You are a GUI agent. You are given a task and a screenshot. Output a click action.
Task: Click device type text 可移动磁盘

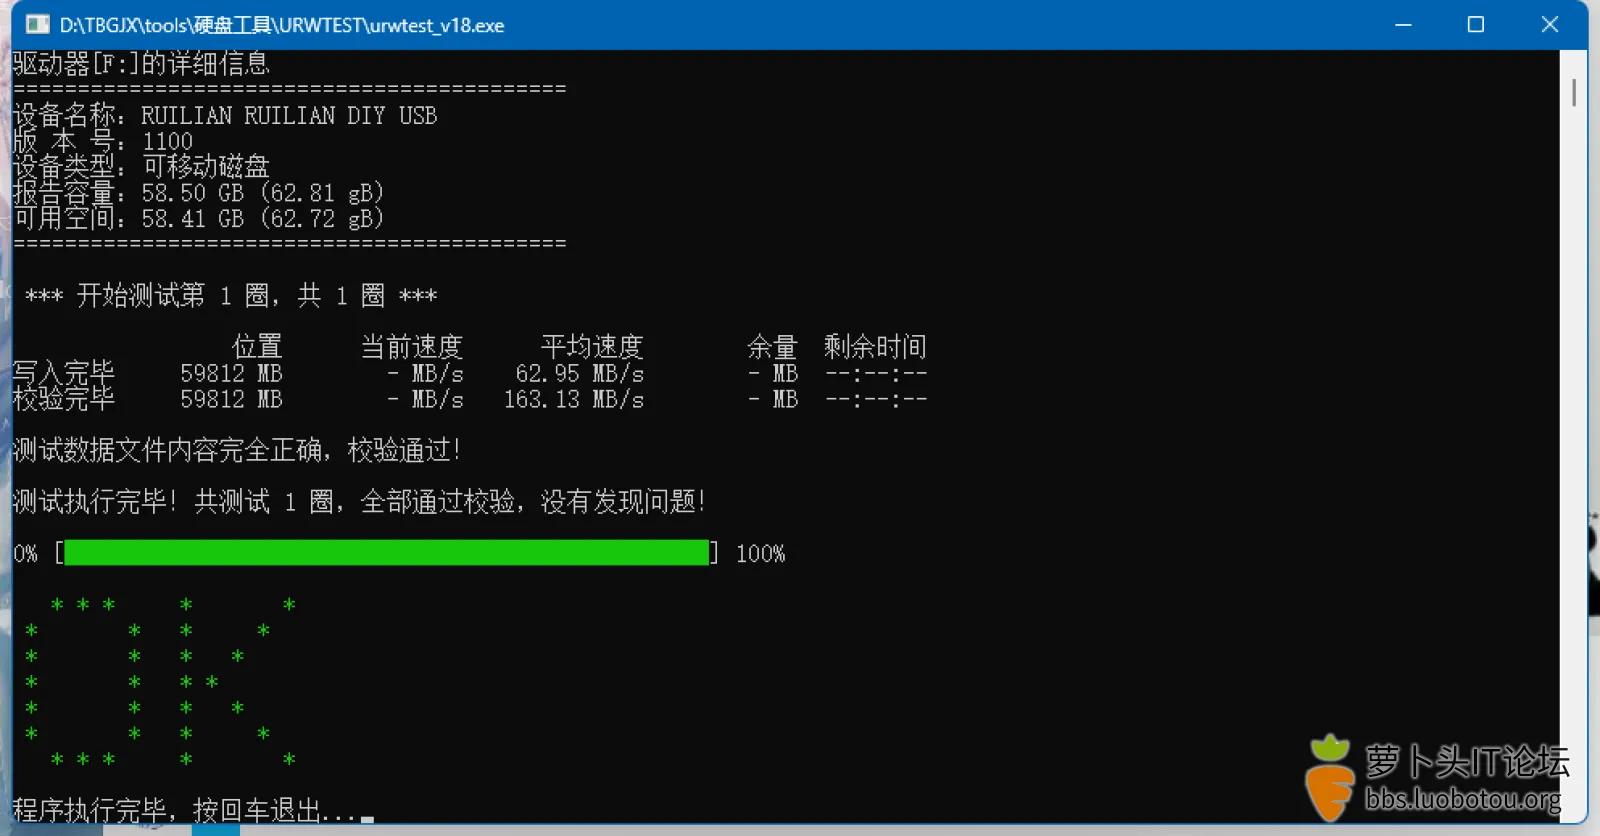coord(206,166)
